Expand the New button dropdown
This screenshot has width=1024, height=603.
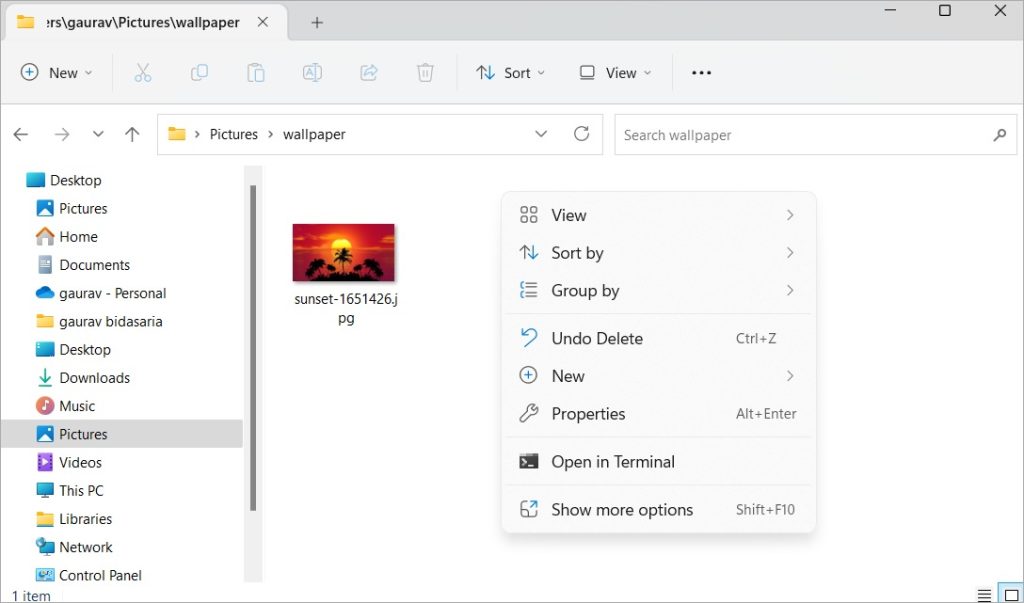[57, 72]
